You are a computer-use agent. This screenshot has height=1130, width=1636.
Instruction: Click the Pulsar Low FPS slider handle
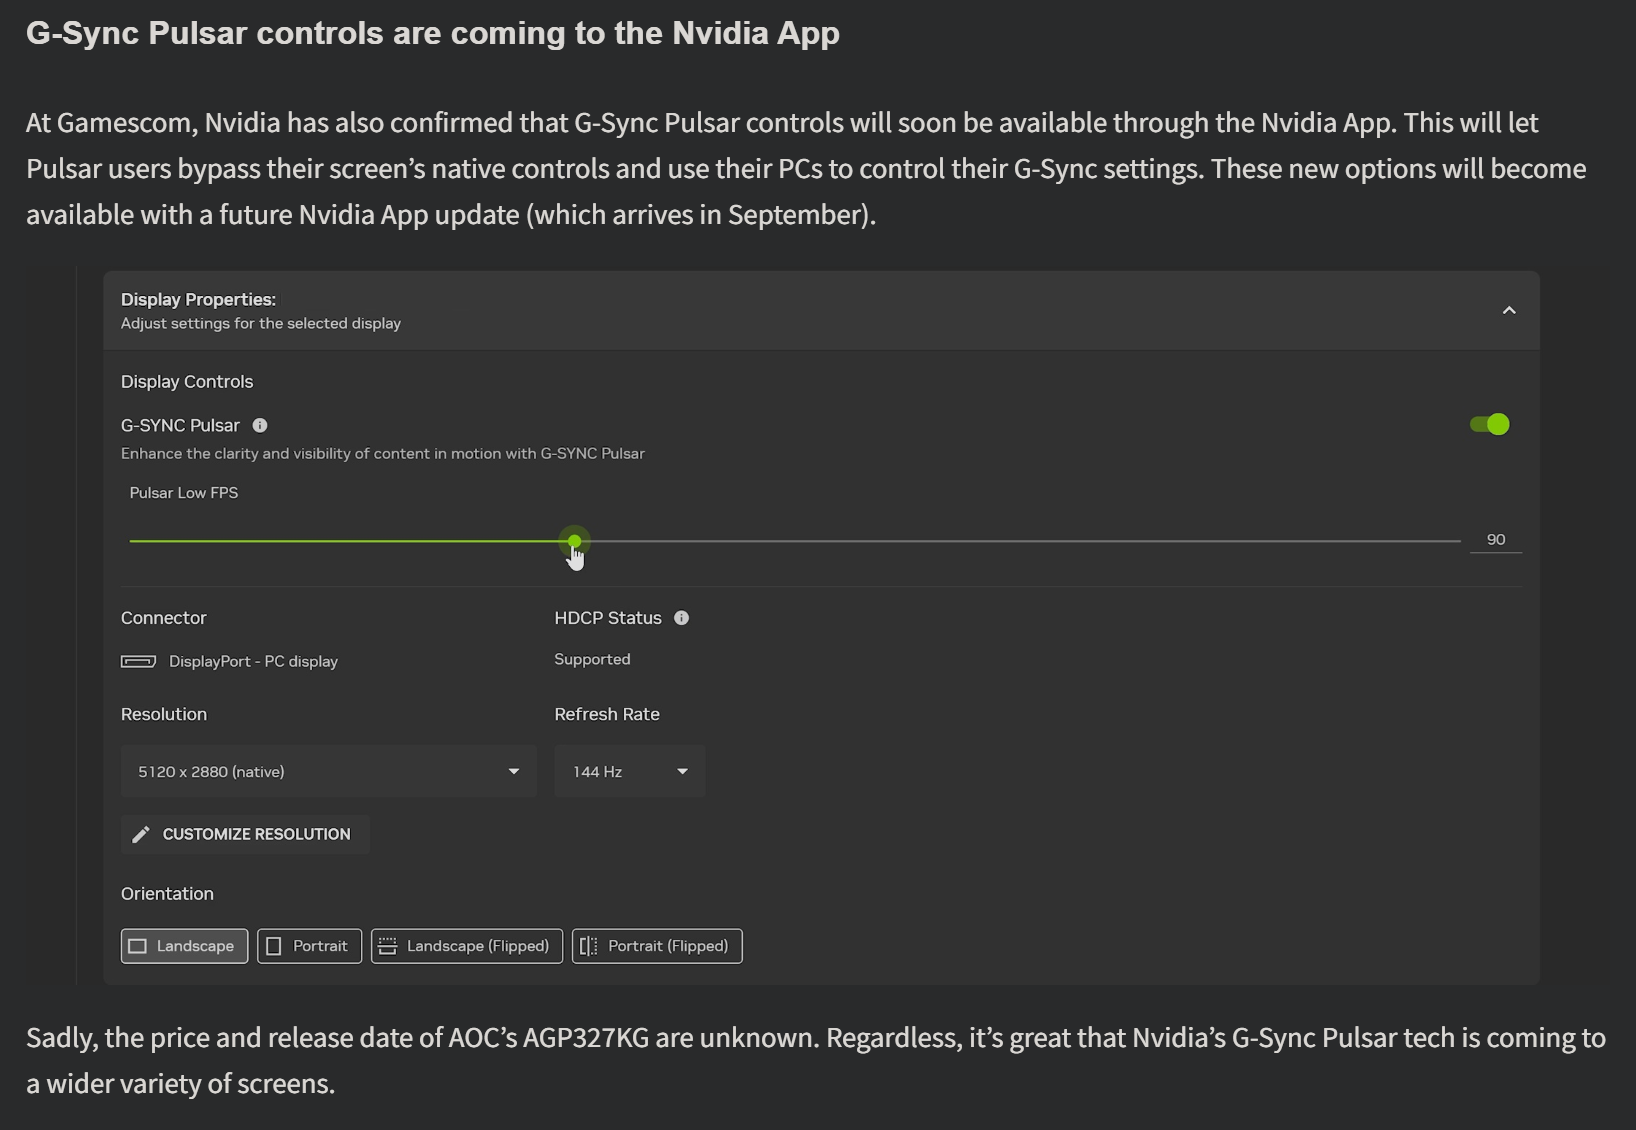pos(575,541)
